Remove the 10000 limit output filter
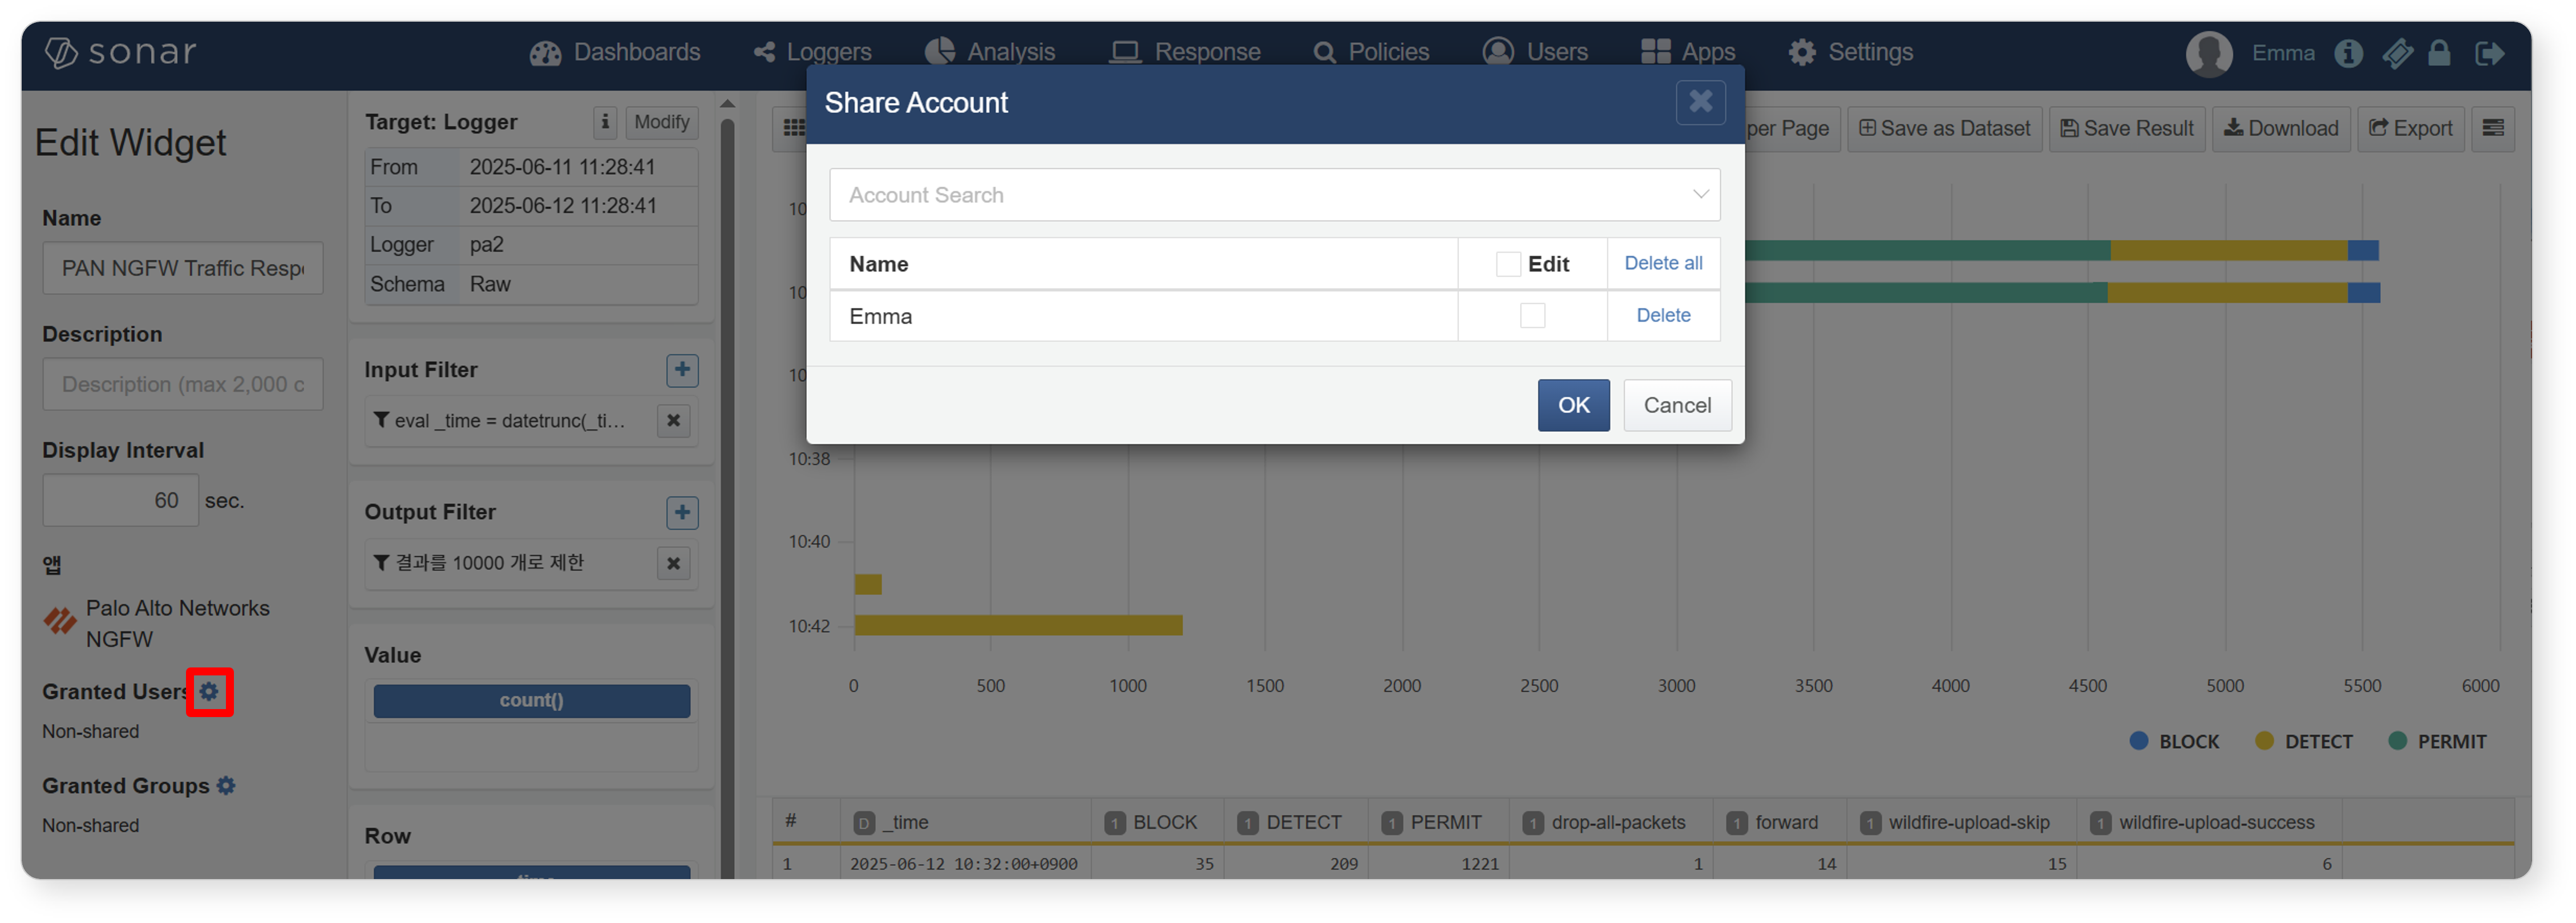This screenshot has width=2576, height=923. 674,564
